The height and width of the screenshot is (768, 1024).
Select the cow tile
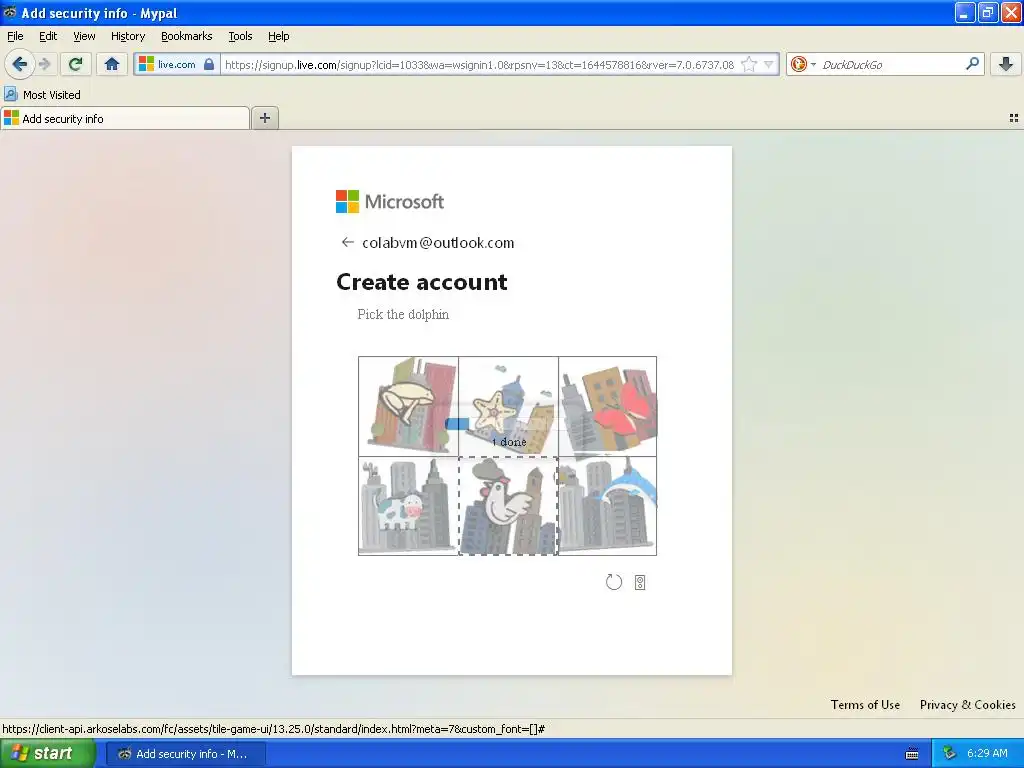[408, 506]
